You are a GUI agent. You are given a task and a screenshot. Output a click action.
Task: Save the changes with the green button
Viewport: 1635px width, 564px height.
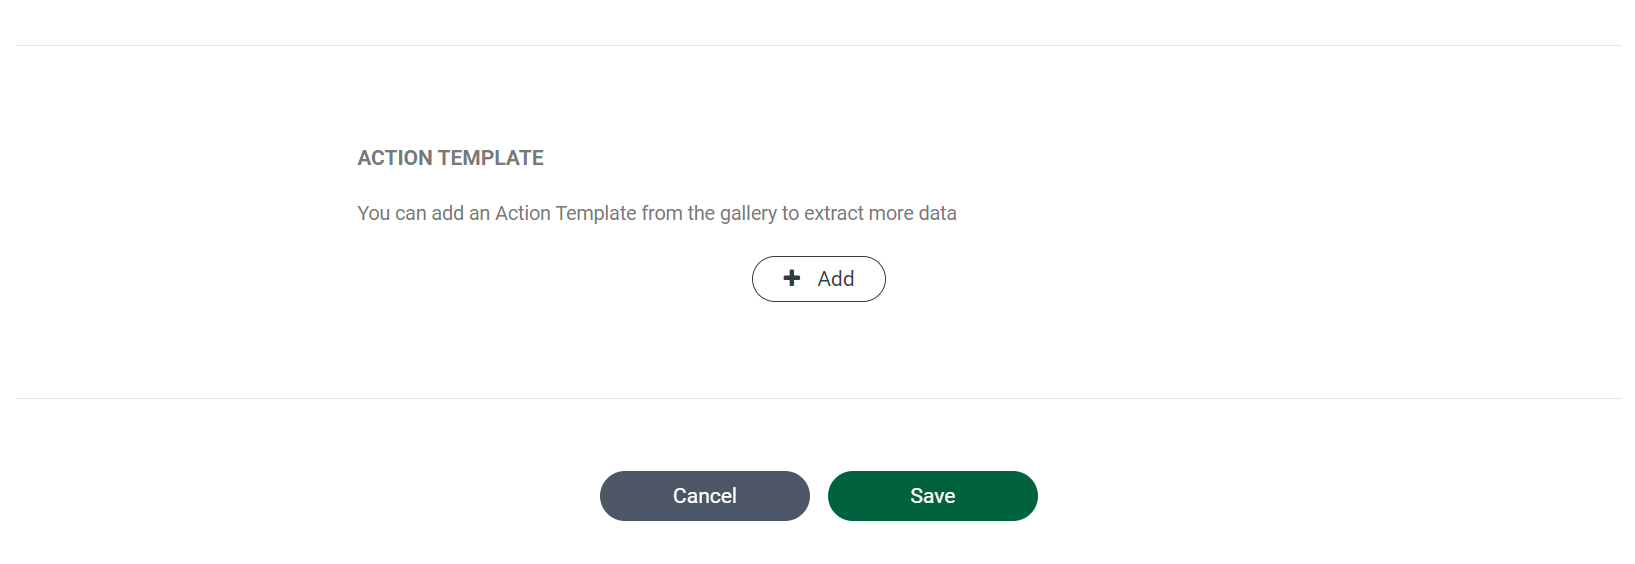932,496
